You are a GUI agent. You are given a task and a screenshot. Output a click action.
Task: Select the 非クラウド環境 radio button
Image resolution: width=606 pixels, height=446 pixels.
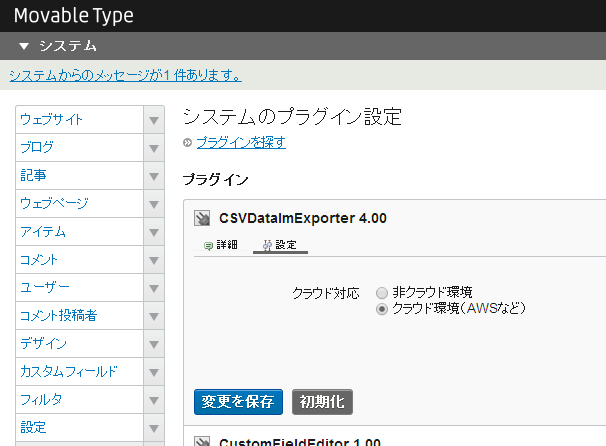click(x=382, y=293)
